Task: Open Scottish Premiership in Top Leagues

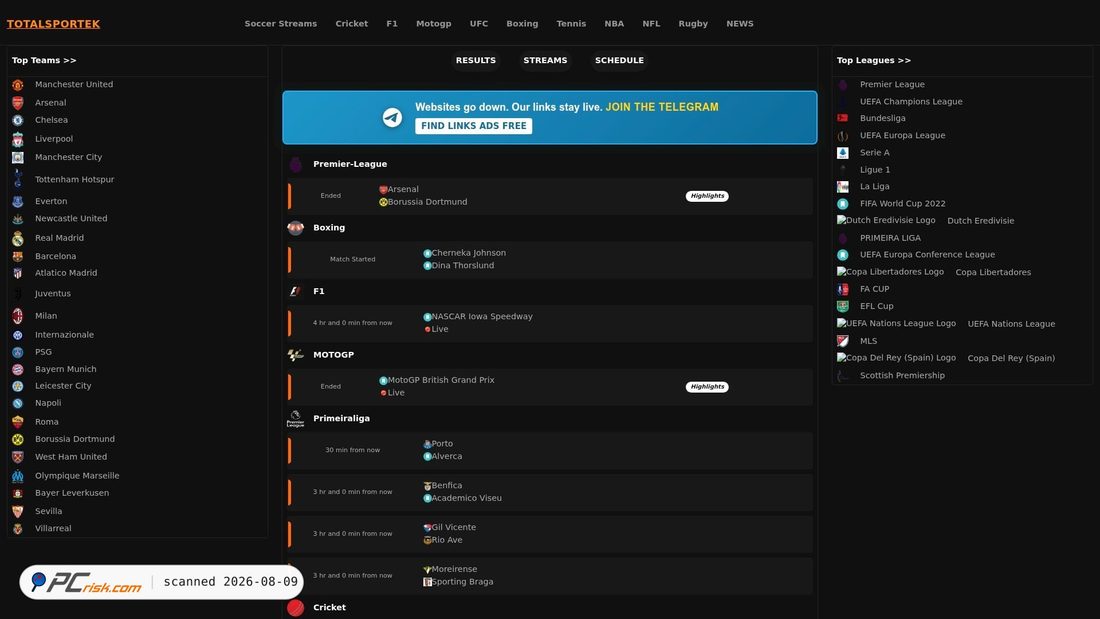Action: point(902,375)
